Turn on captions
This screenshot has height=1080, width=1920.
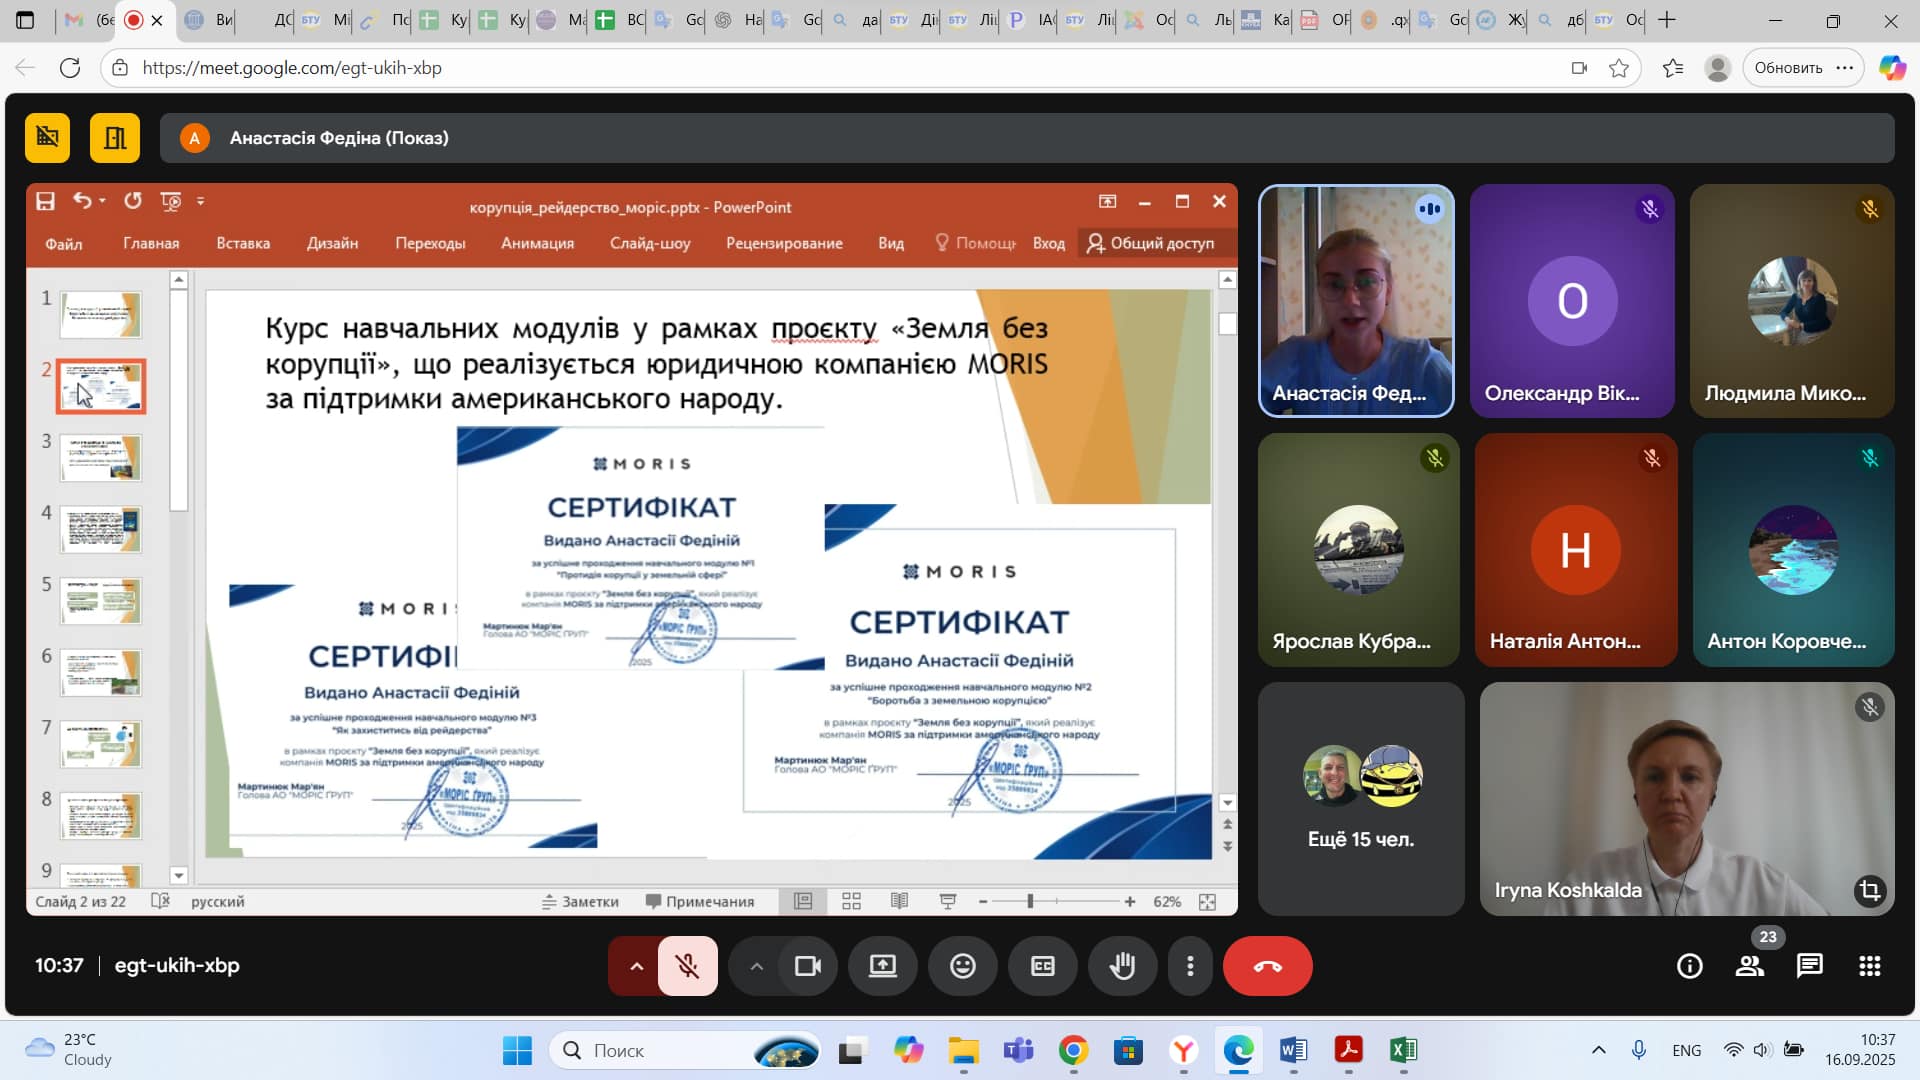1043,966
